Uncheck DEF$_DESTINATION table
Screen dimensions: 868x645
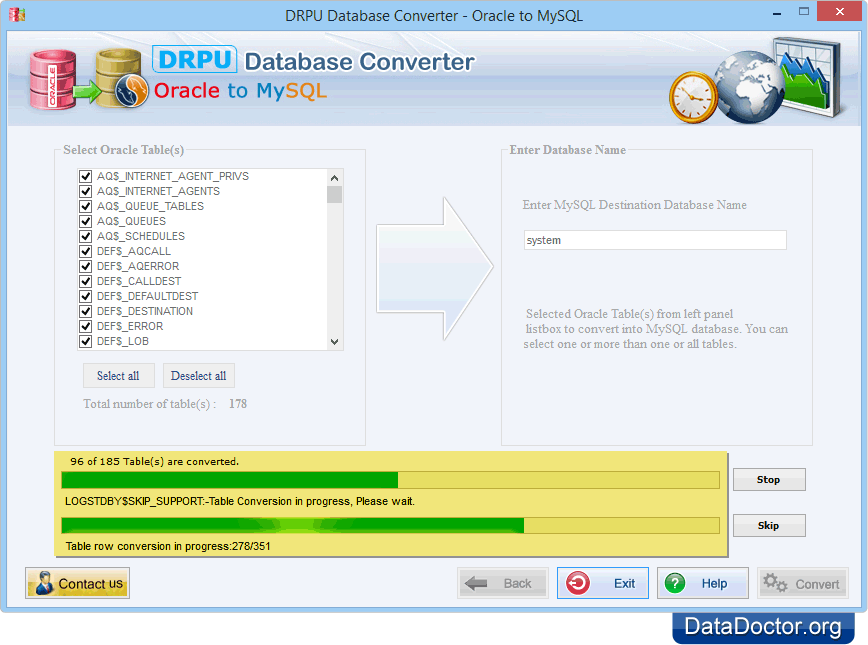[85, 311]
